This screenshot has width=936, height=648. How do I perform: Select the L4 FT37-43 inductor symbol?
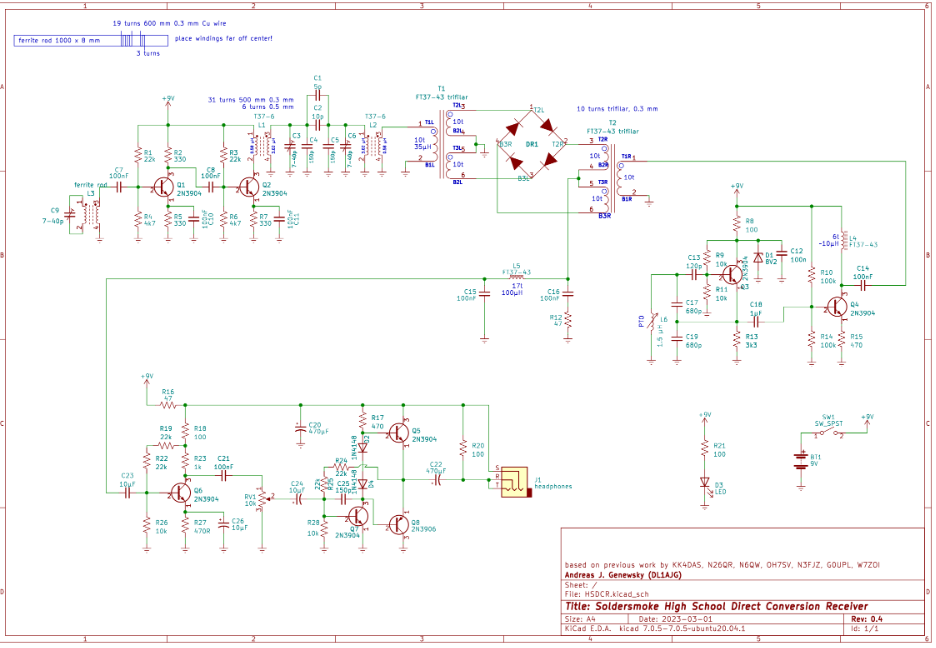[842, 240]
